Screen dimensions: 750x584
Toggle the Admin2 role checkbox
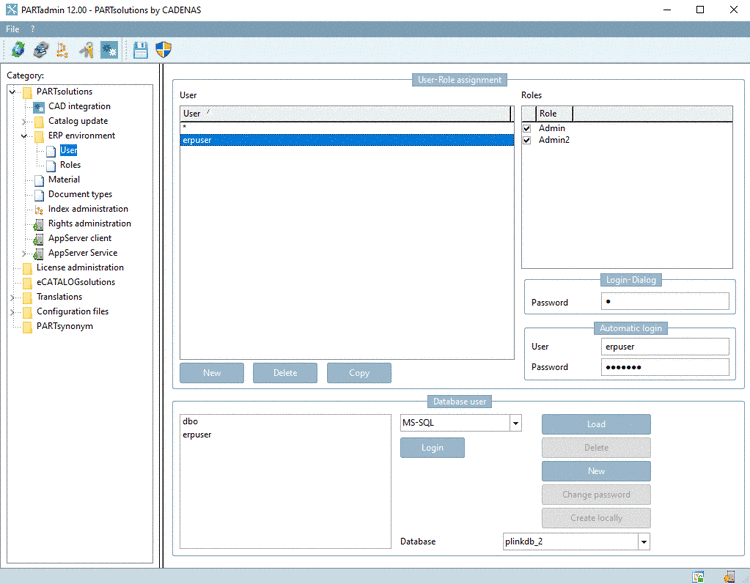point(527,140)
